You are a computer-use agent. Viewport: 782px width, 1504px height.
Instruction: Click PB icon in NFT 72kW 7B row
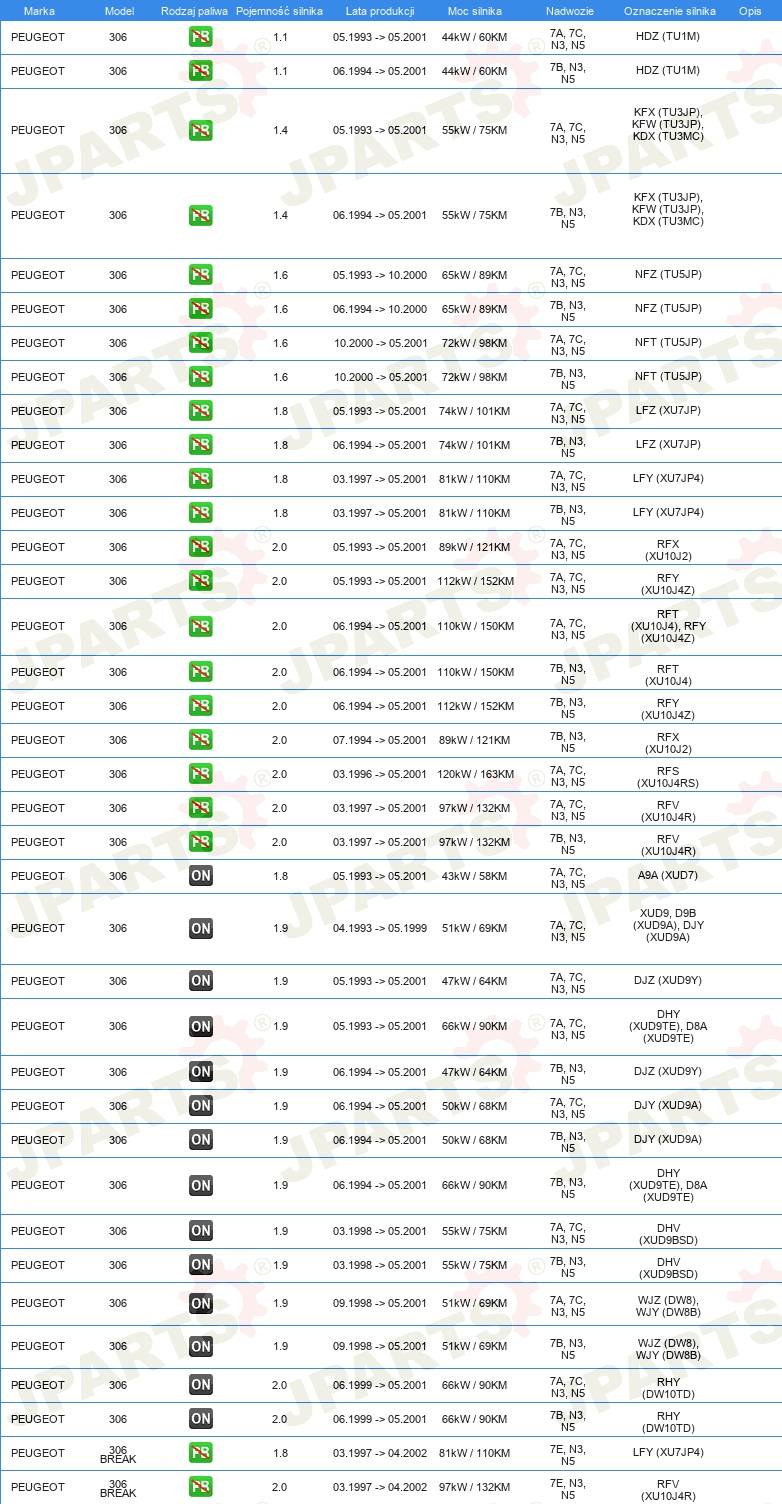[201, 377]
